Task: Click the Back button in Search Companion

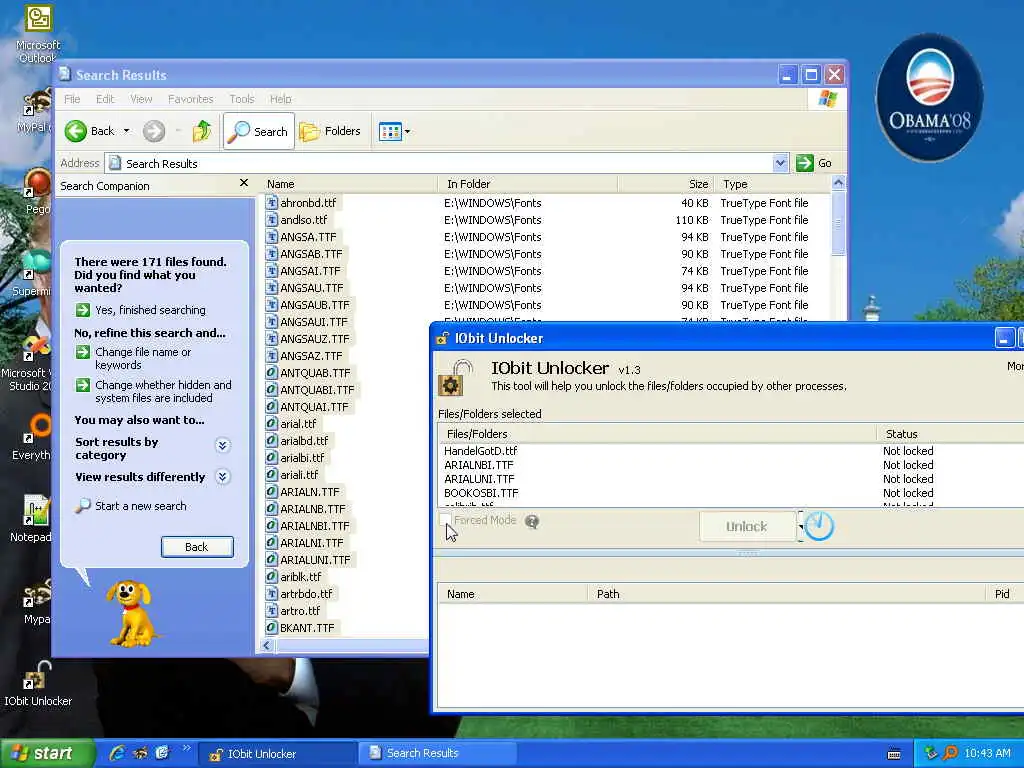Action: 197,547
